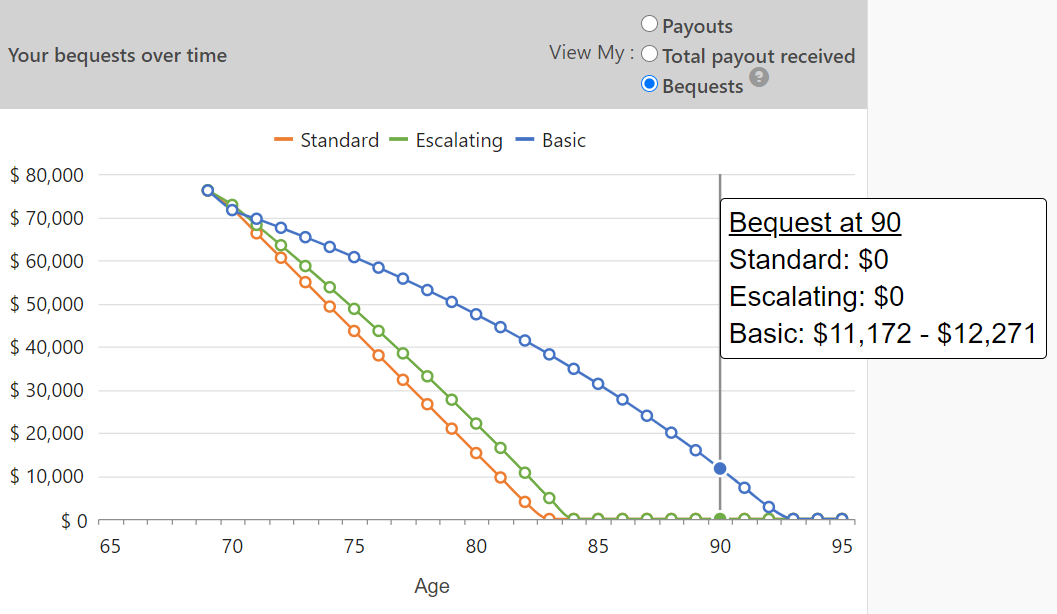Toggle the Basic series in the legend
Screen dimensions: 1057x614
[x=563, y=140]
